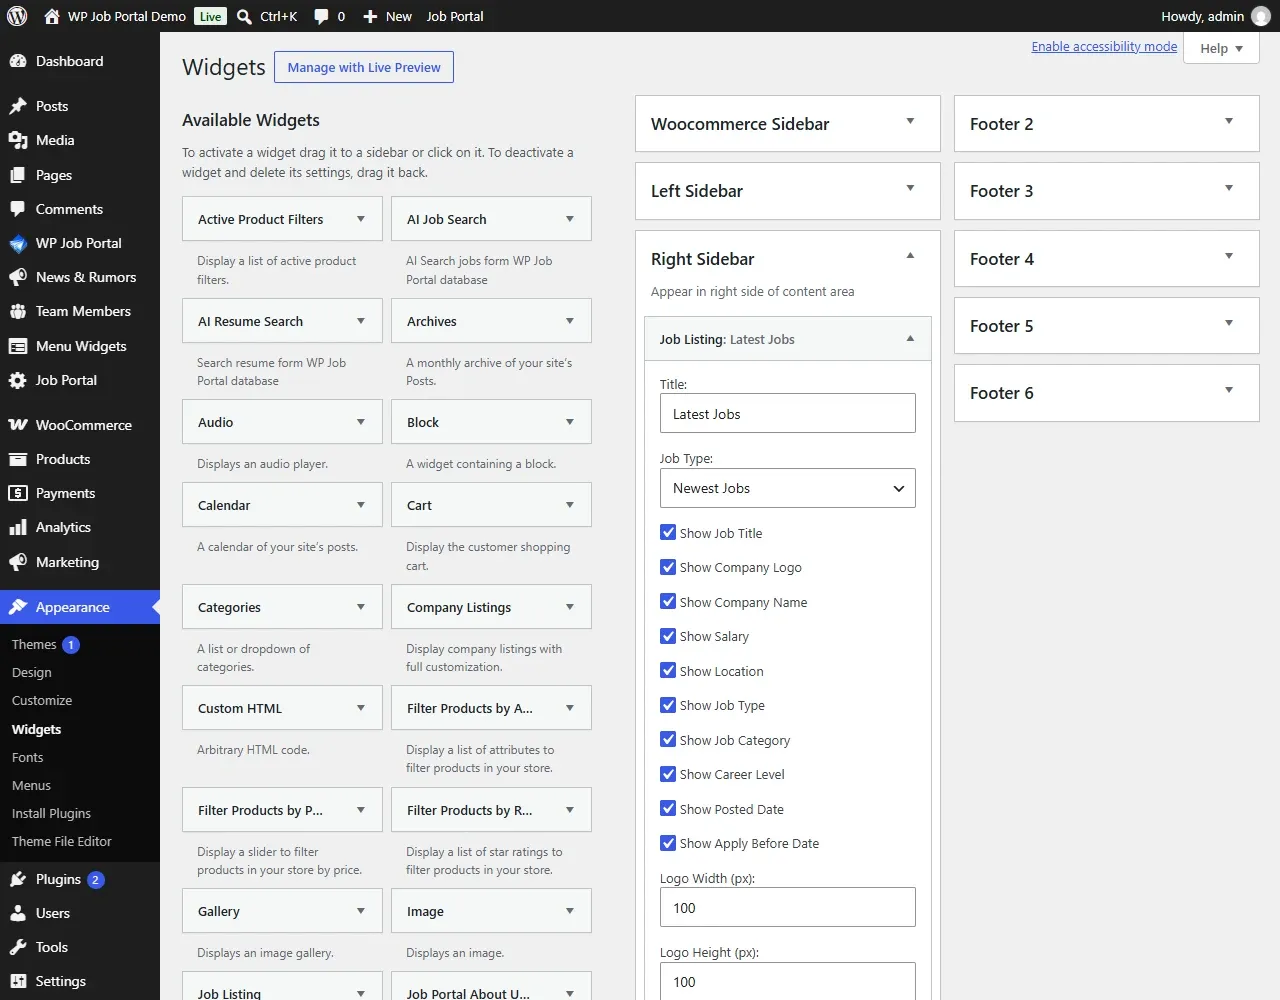
Task: Click the Logo Width input field
Action: [x=788, y=907]
